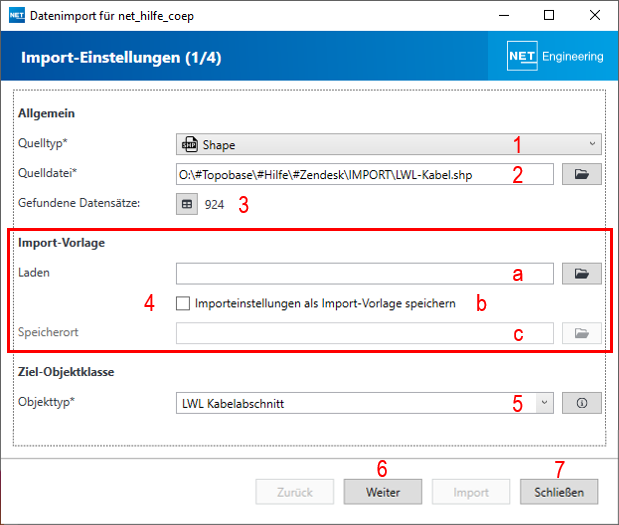619x525 pixels.
Task: Click the Weiter button
Action: pyautogui.click(x=383, y=492)
